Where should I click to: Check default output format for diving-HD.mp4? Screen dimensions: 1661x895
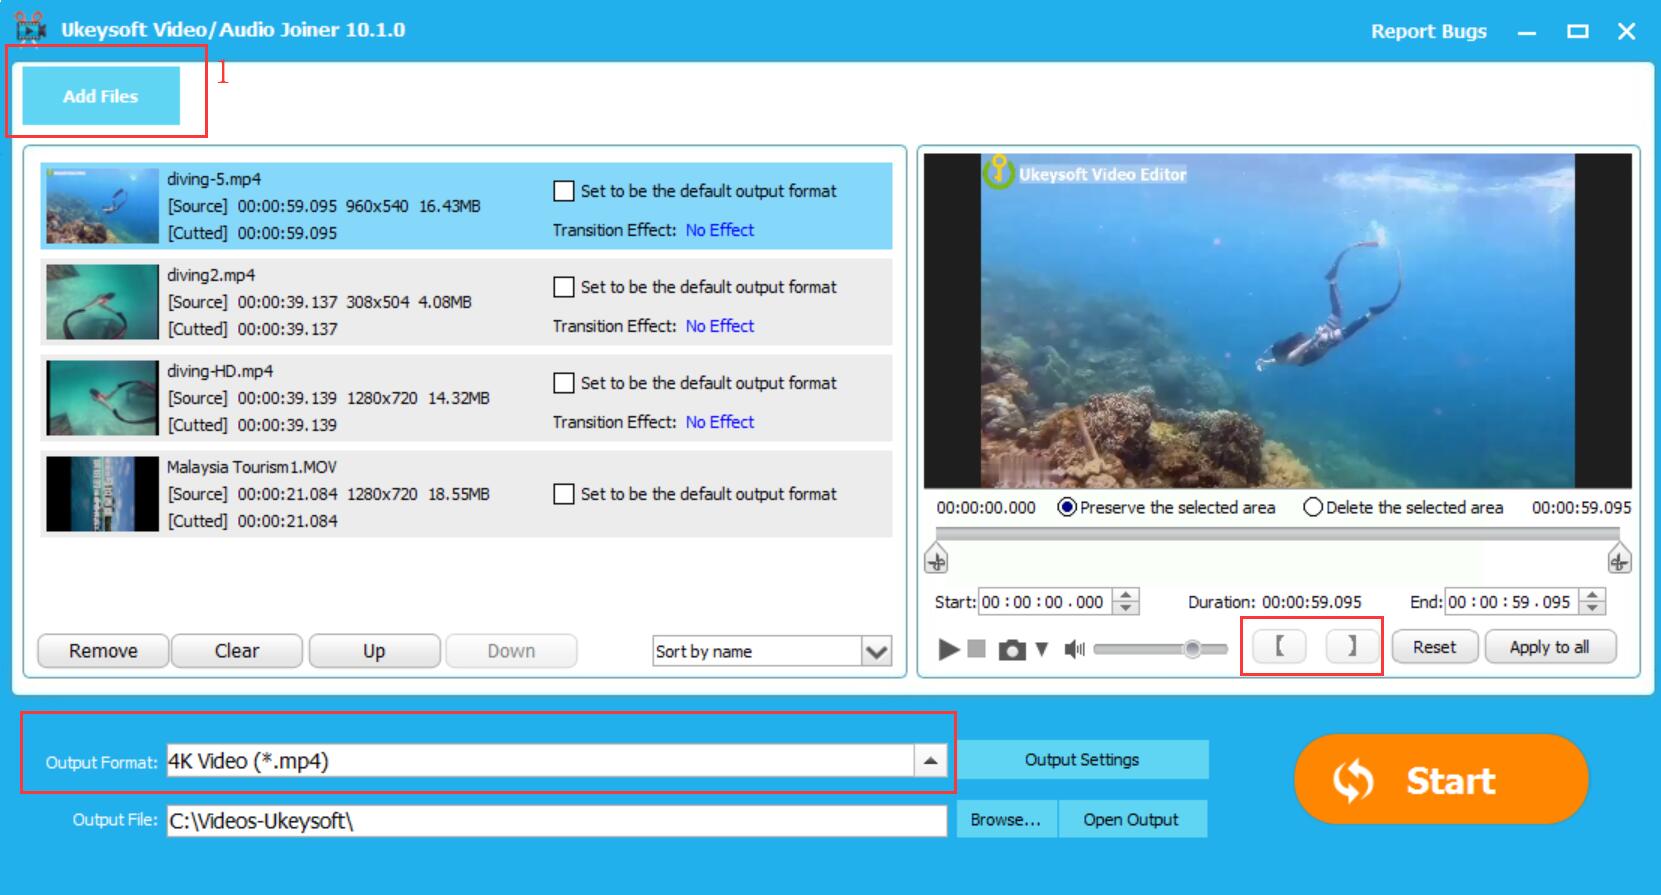pos(564,383)
